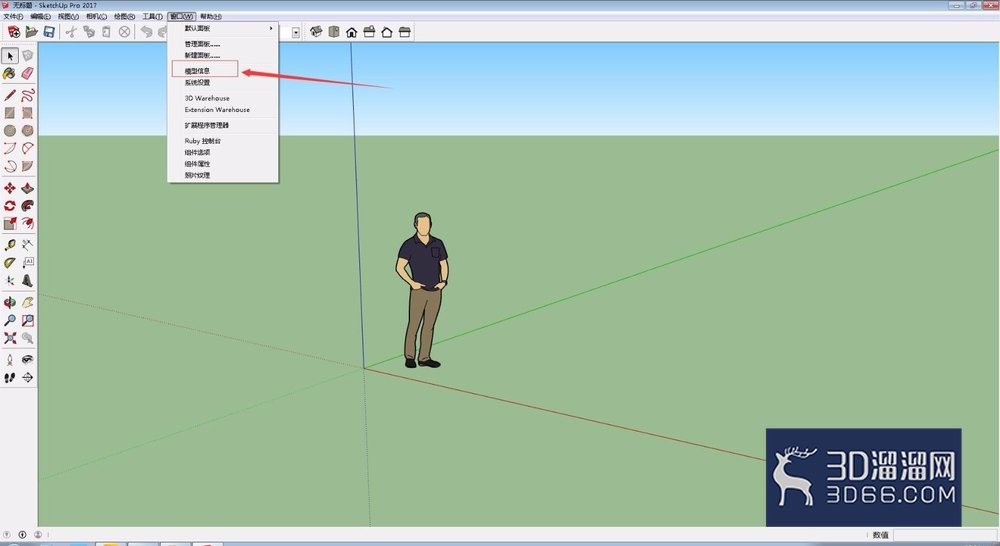Select the Orbit tool
The width and height of the screenshot is (1000, 546).
click(10, 302)
